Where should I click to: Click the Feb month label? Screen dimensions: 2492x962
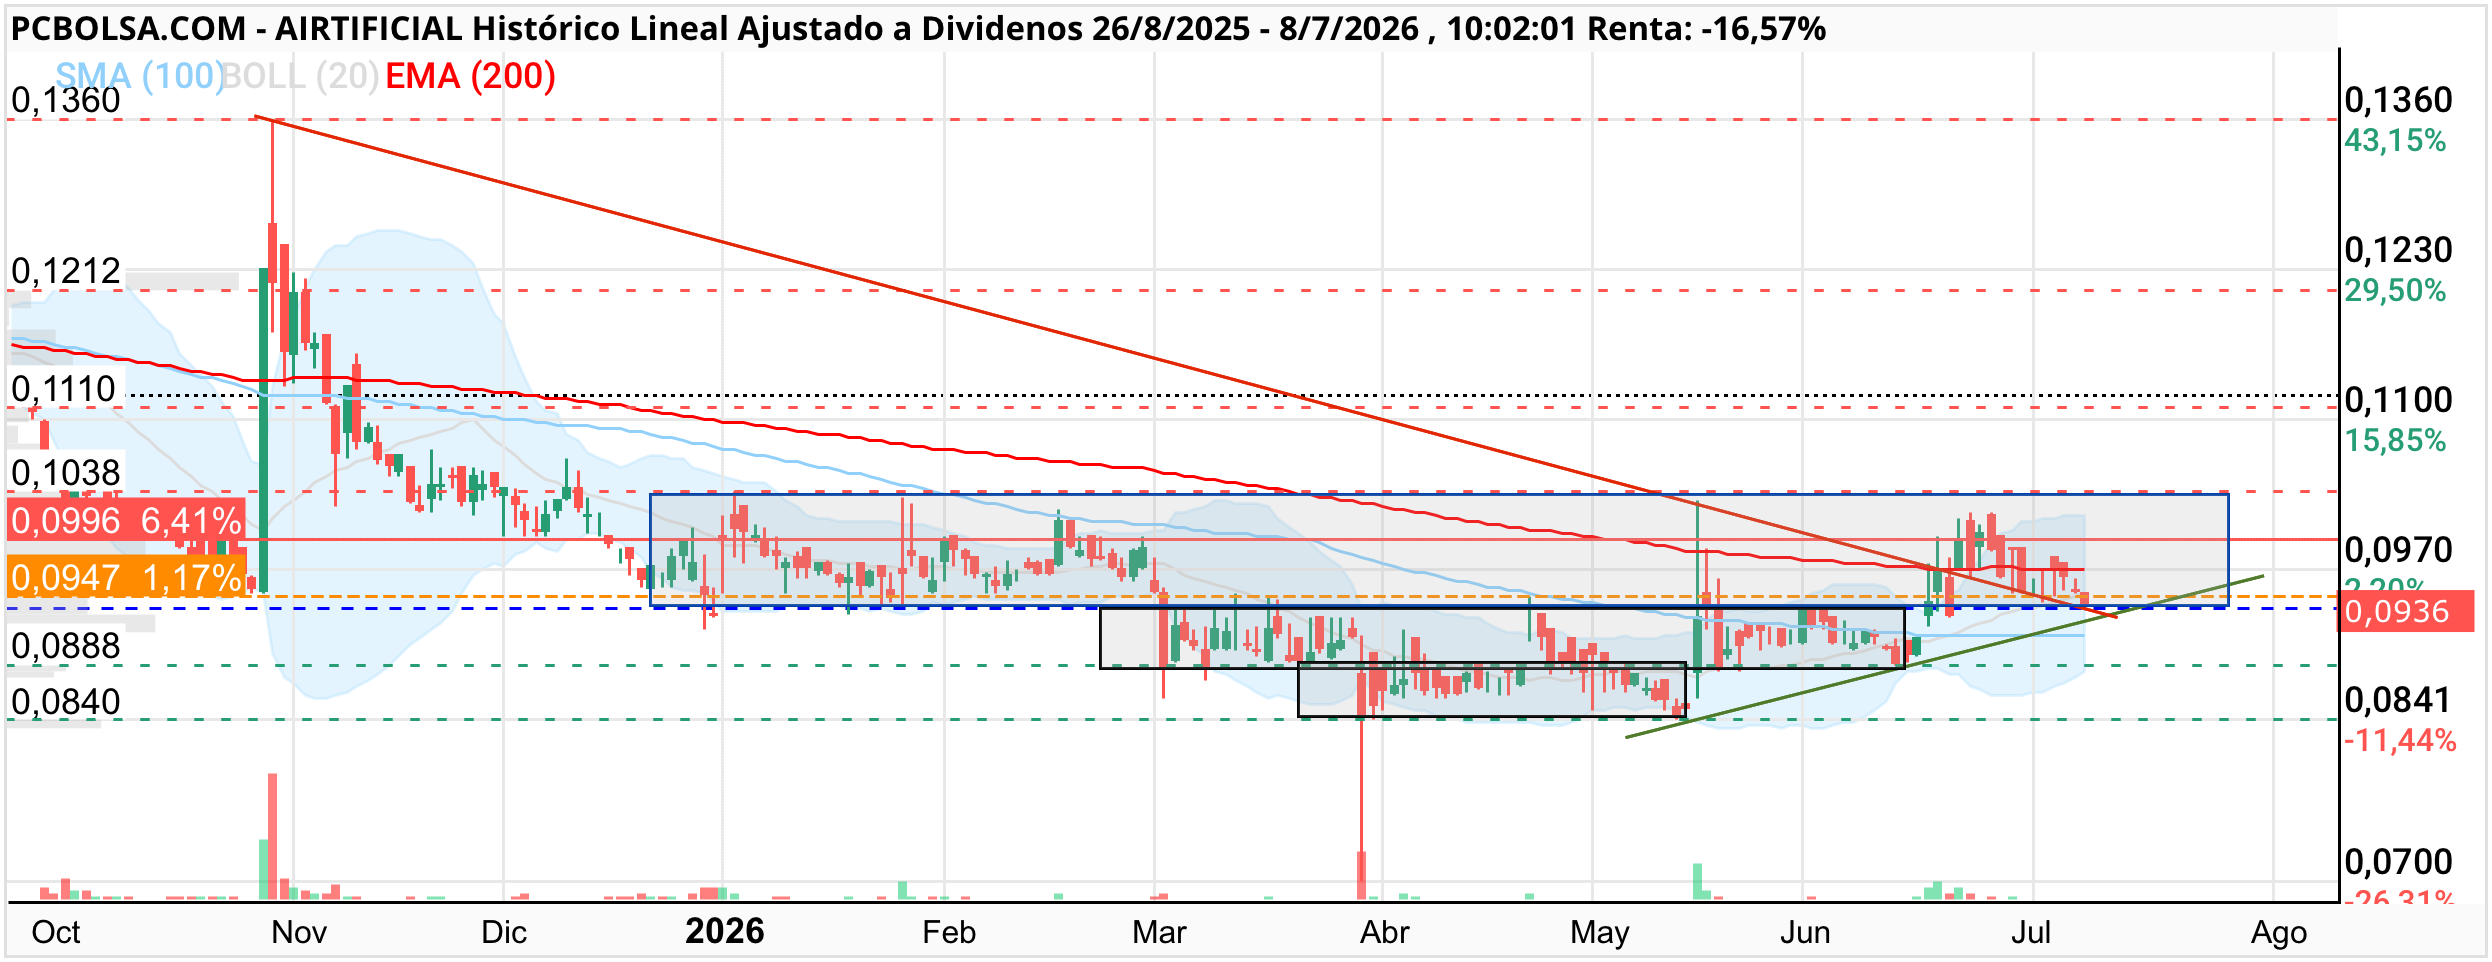949,932
